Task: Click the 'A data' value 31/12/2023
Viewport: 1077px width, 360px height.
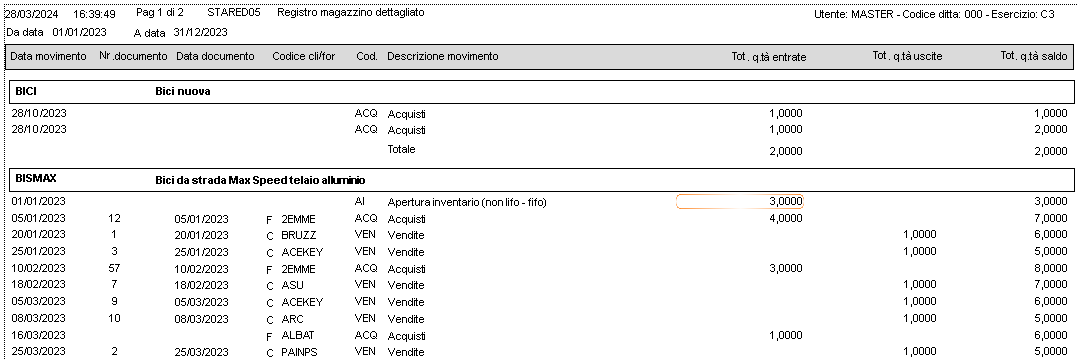Action: tap(200, 32)
